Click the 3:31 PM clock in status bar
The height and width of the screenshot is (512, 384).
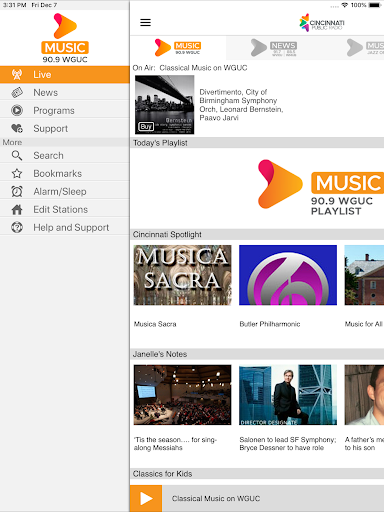pyautogui.click(x=14, y=5)
